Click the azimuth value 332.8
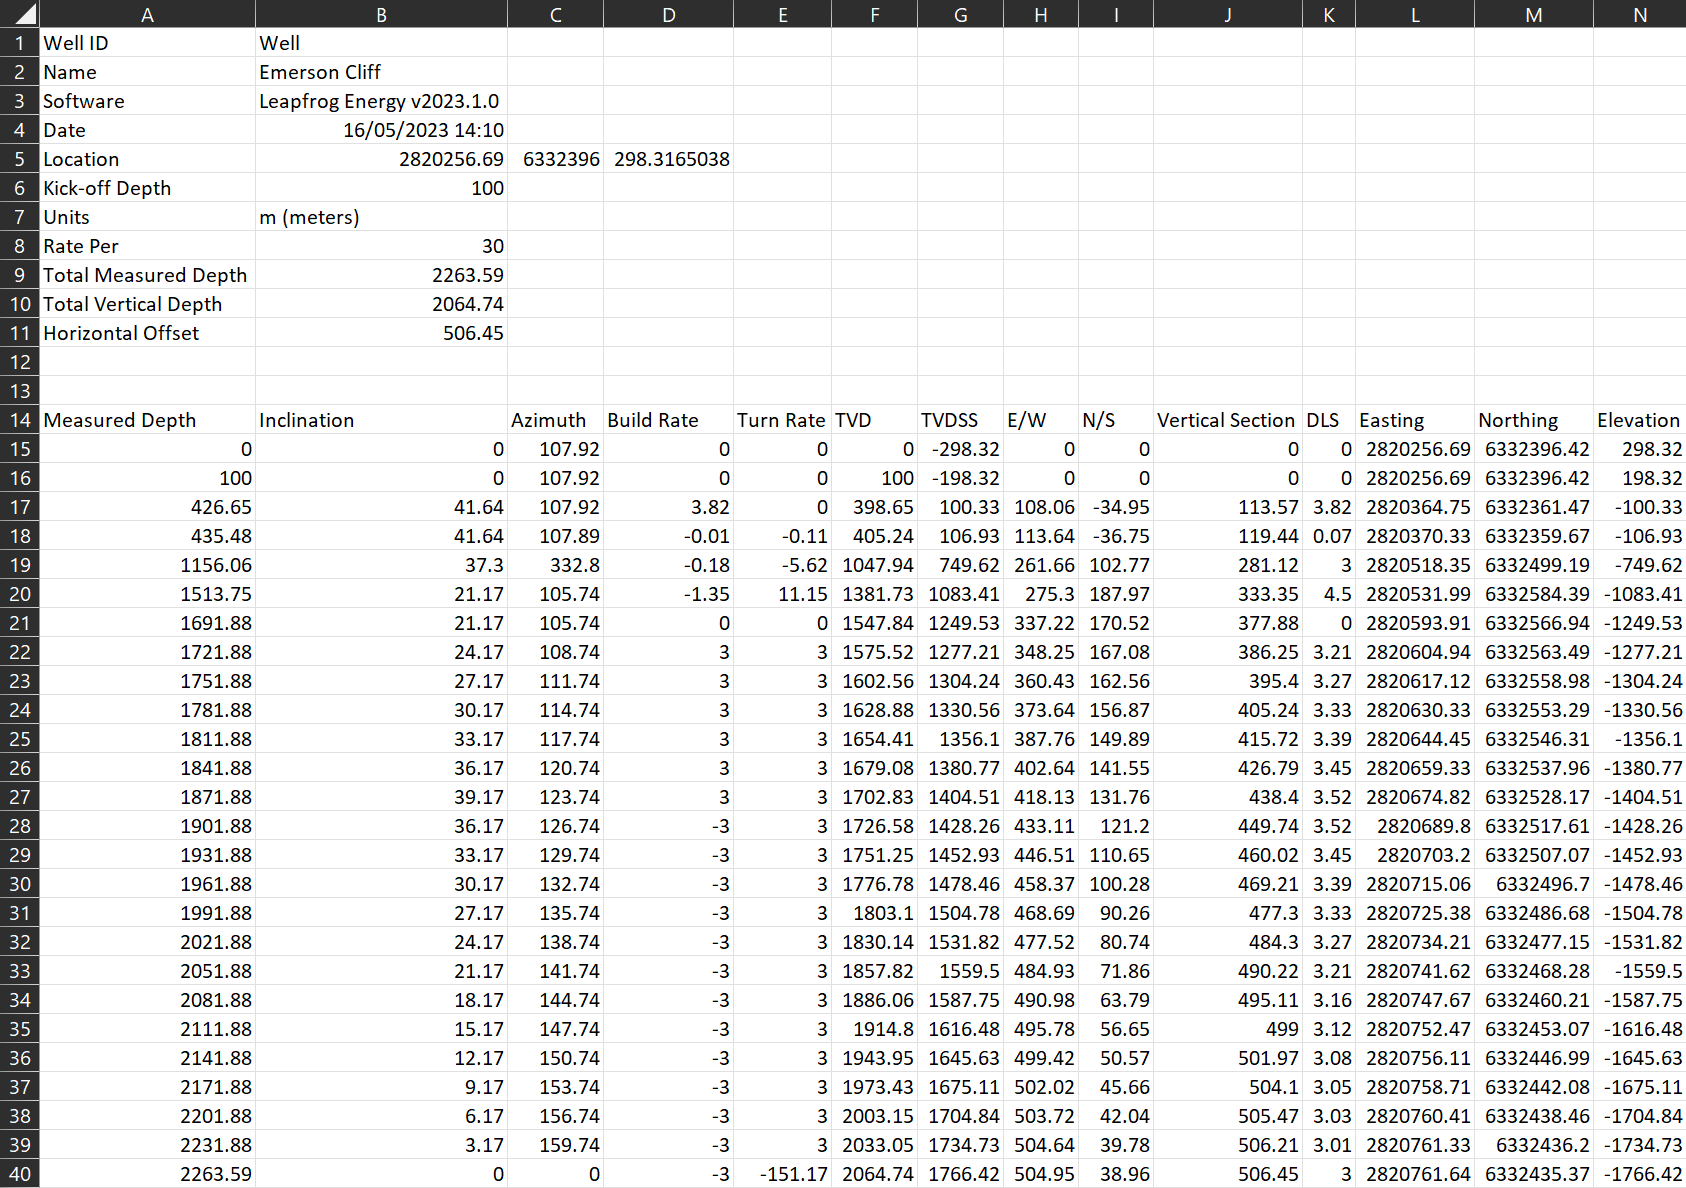Viewport: 1686px width, 1188px height. click(555, 565)
